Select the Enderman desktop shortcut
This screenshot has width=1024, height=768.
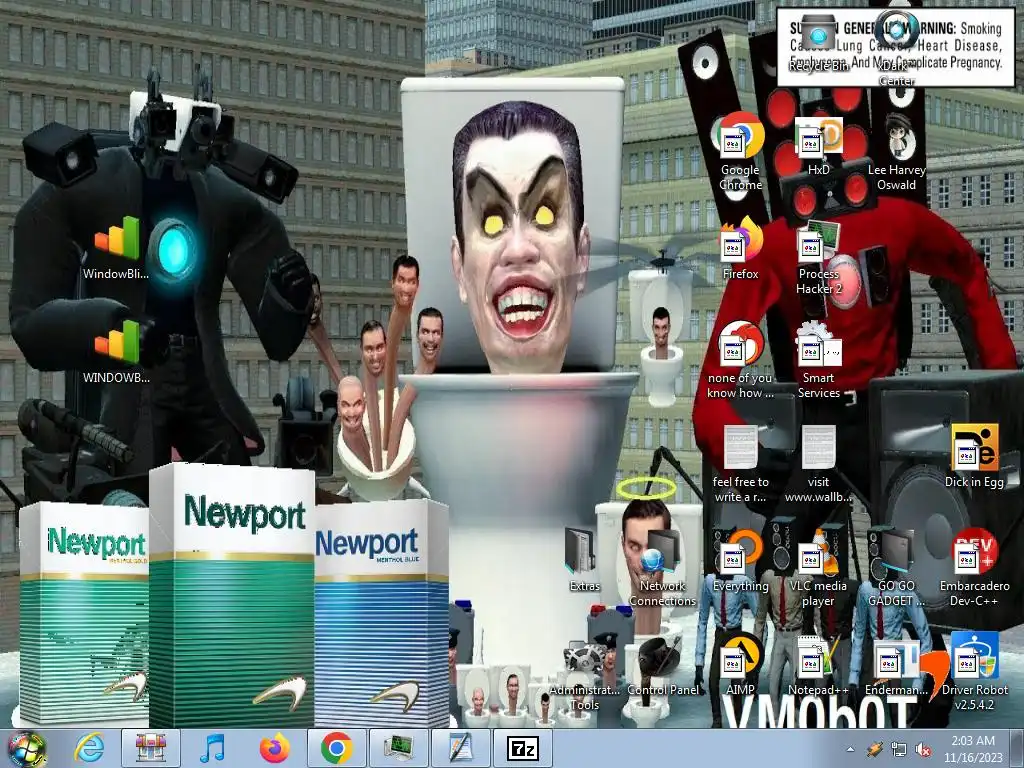[x=896, y=665]
